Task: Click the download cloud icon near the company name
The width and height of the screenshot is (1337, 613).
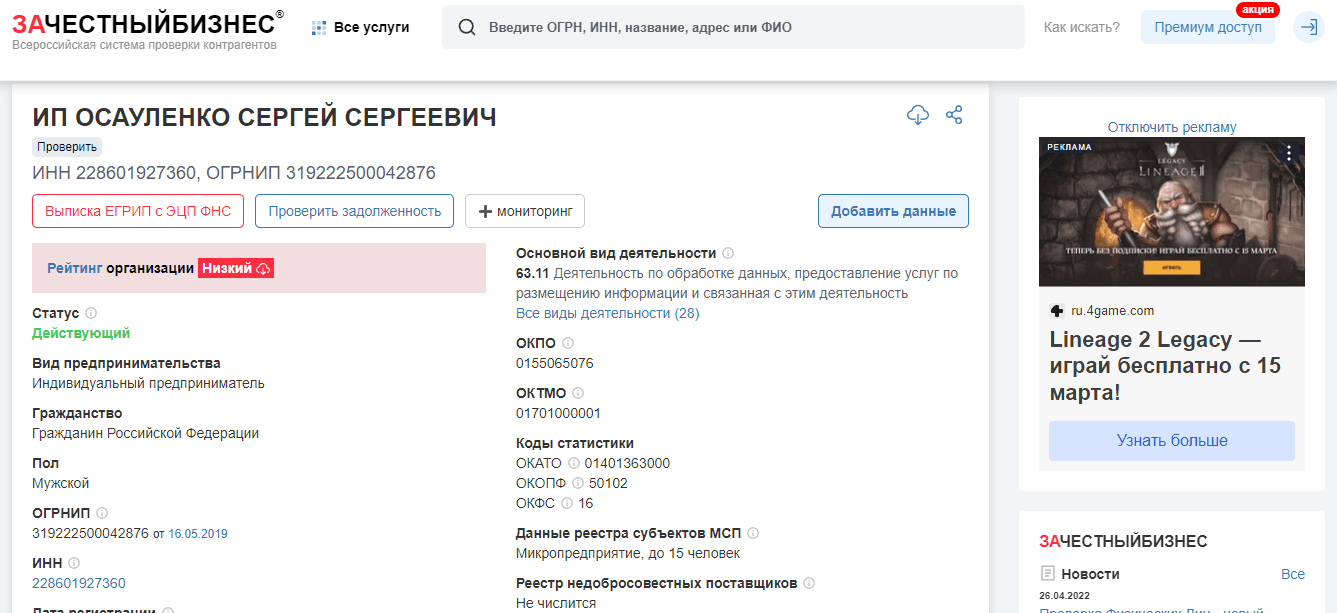Action: [917, 115]
